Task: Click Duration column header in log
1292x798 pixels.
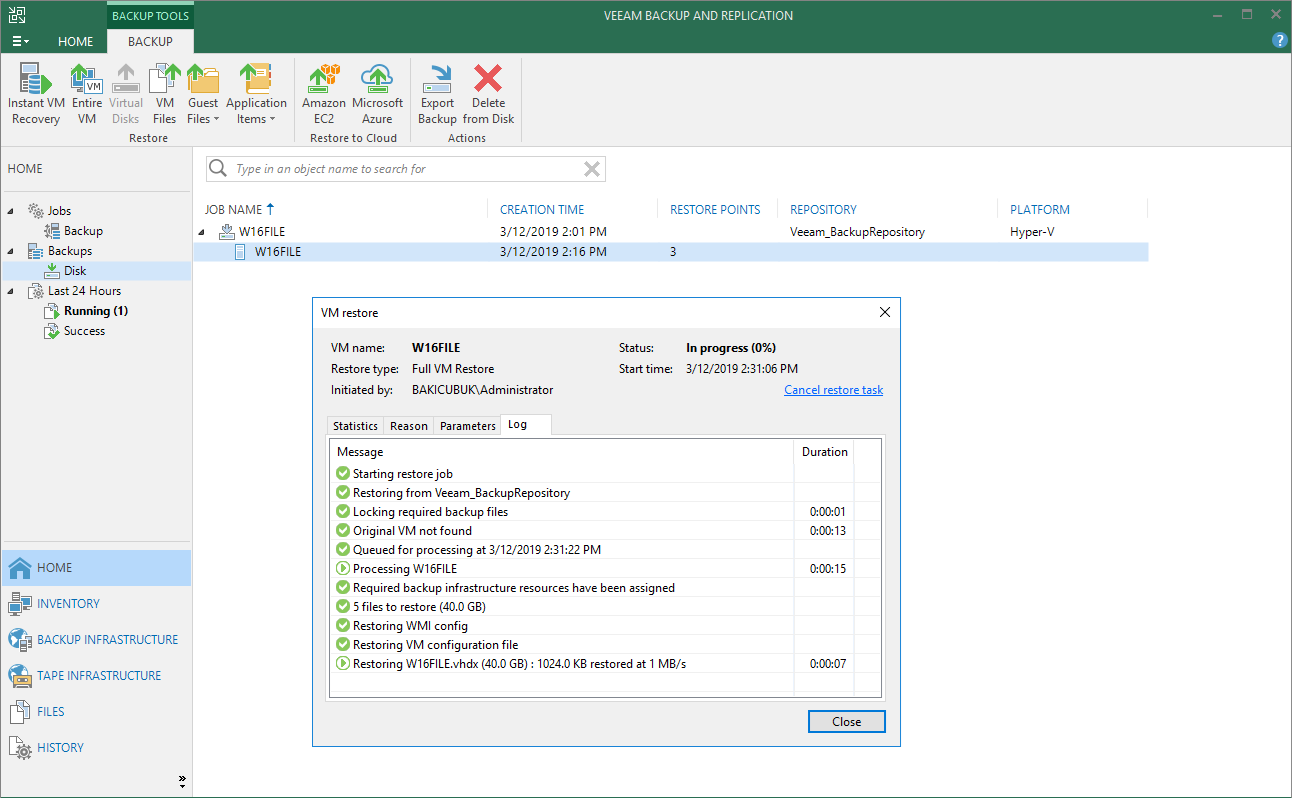Action: tap(825, 452)
